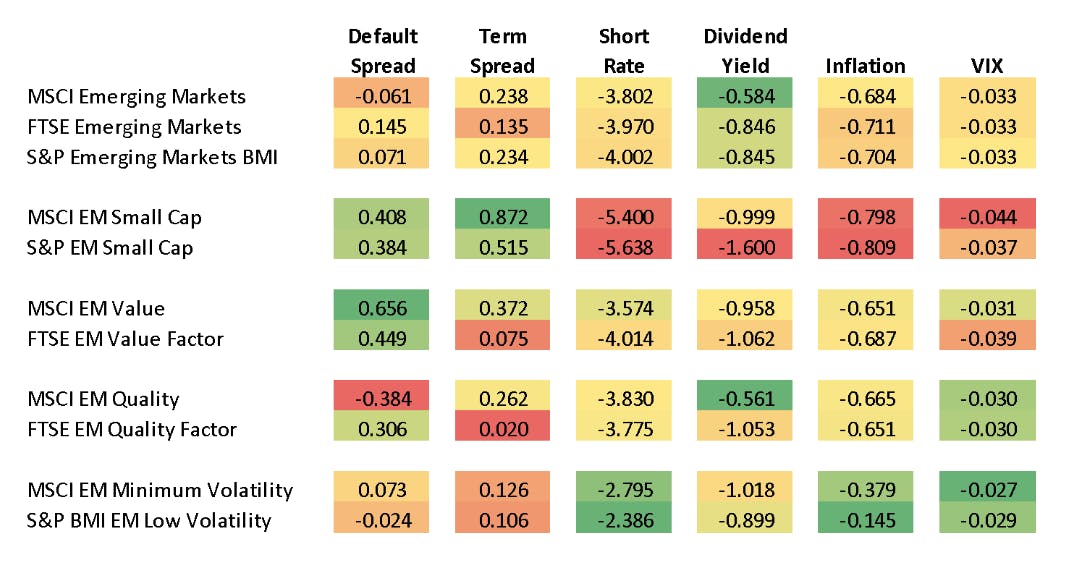
Task: Click the Default Spread column header
Action: tap(383, 51)
